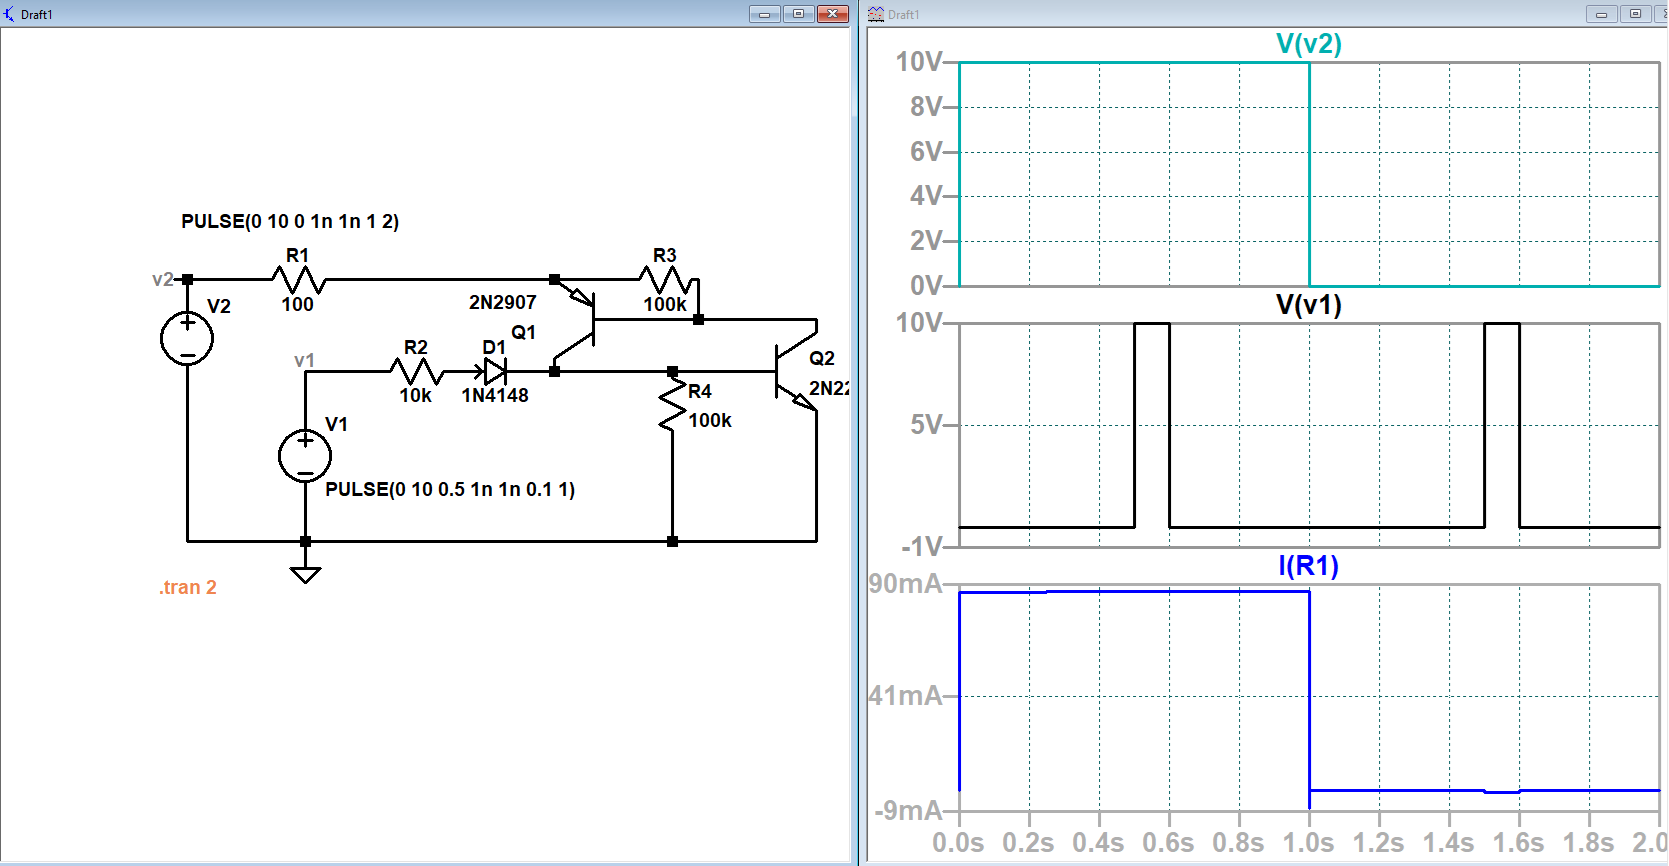This screenshot has width=1669, height=866.
Task: Click the Q2 reference label
Action: point(822,358)
